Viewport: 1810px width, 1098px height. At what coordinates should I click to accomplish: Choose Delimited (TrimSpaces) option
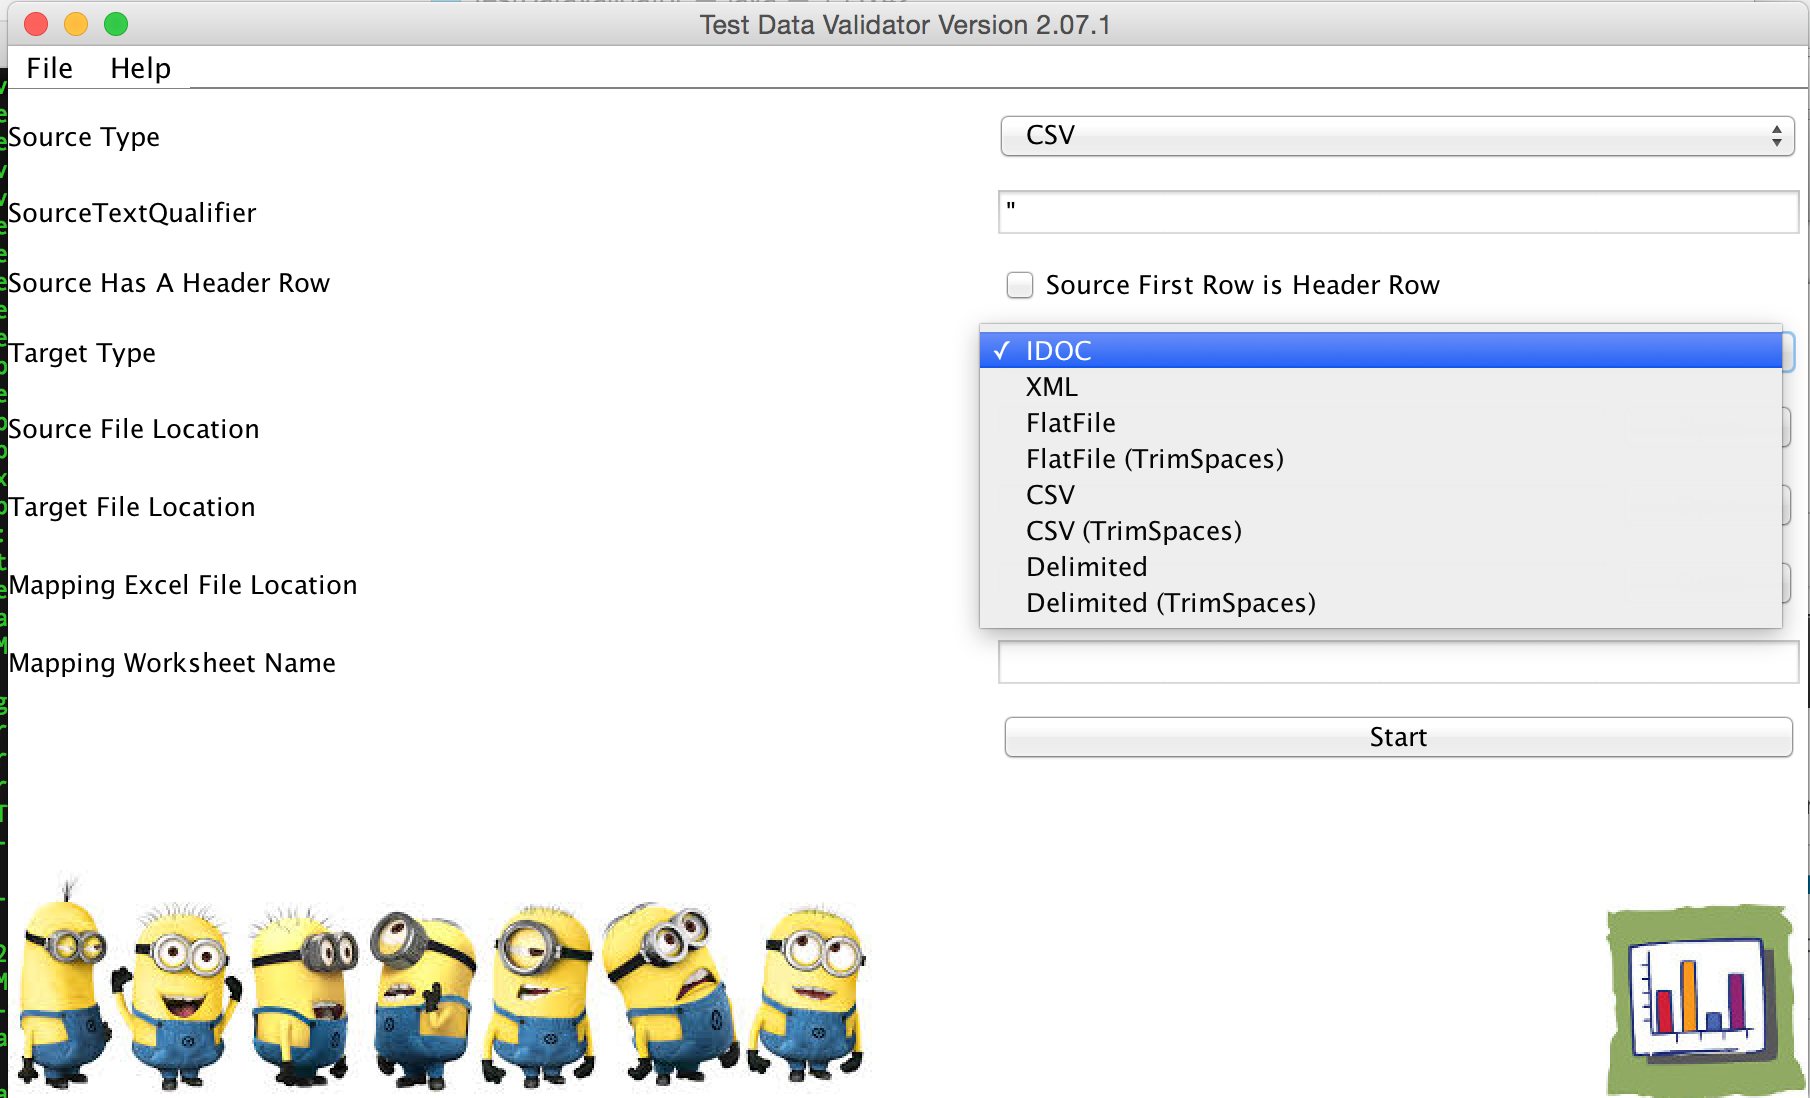(x=1170, y=603)
